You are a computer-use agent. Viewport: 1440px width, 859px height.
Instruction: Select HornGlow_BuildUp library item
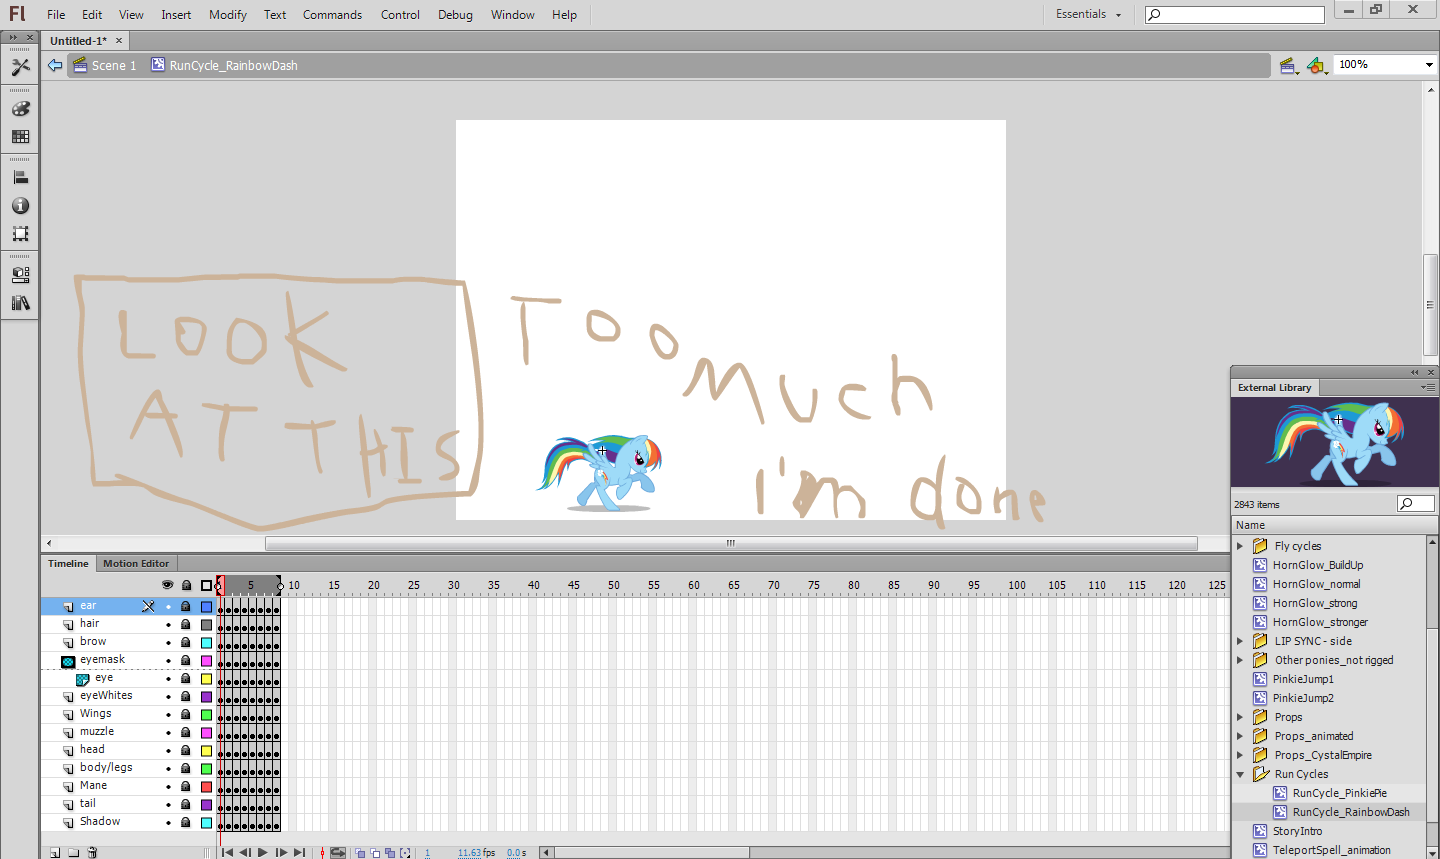click(x=1317, y=565)
